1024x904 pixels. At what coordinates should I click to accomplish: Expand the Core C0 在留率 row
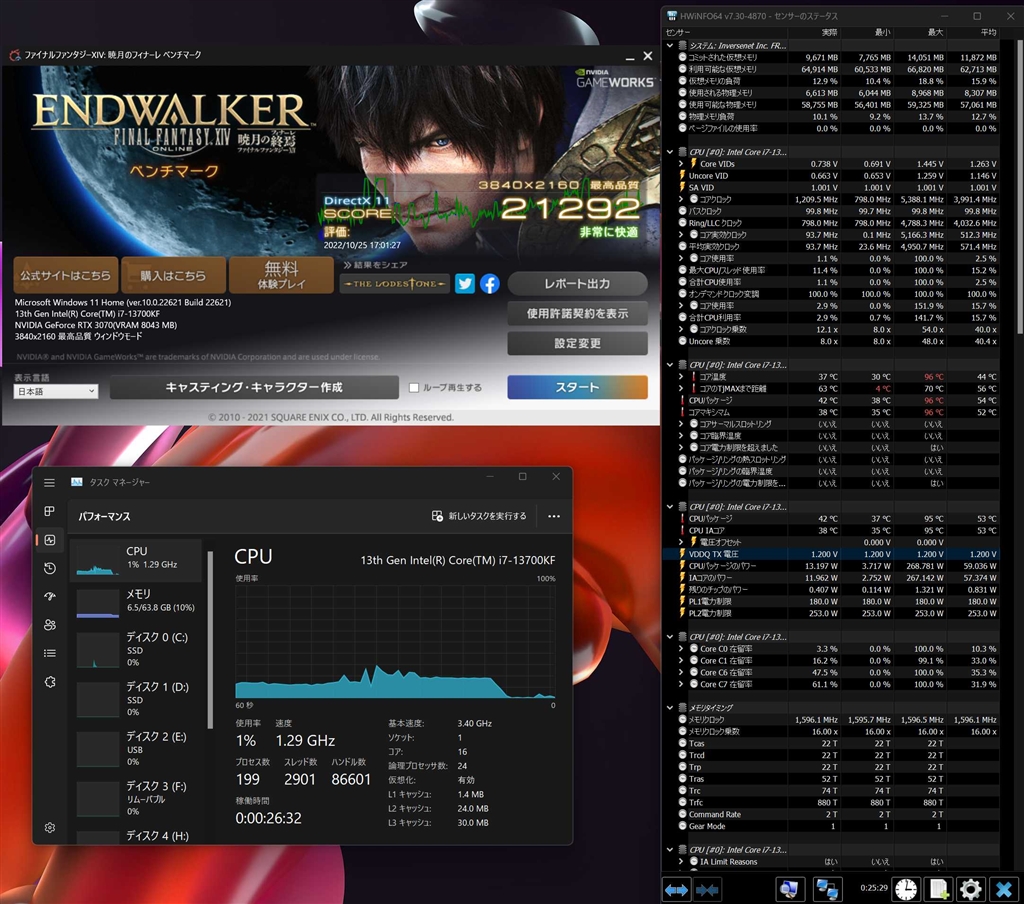[681, 649]
